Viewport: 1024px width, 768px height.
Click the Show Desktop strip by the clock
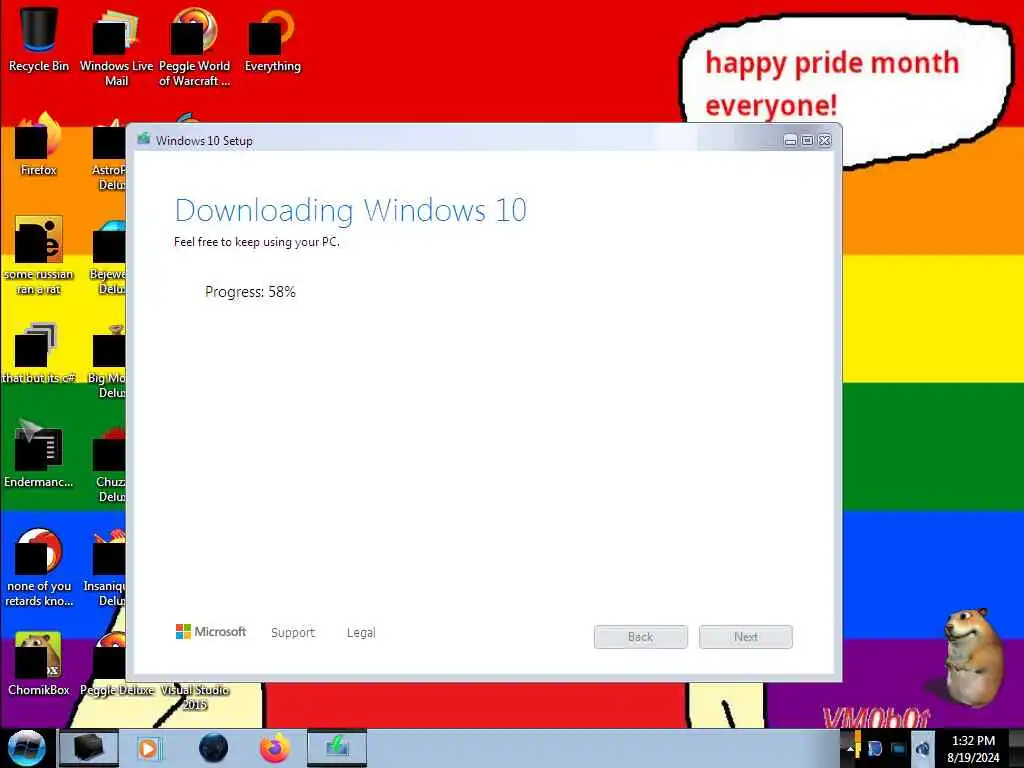[x=1017, y=749]
